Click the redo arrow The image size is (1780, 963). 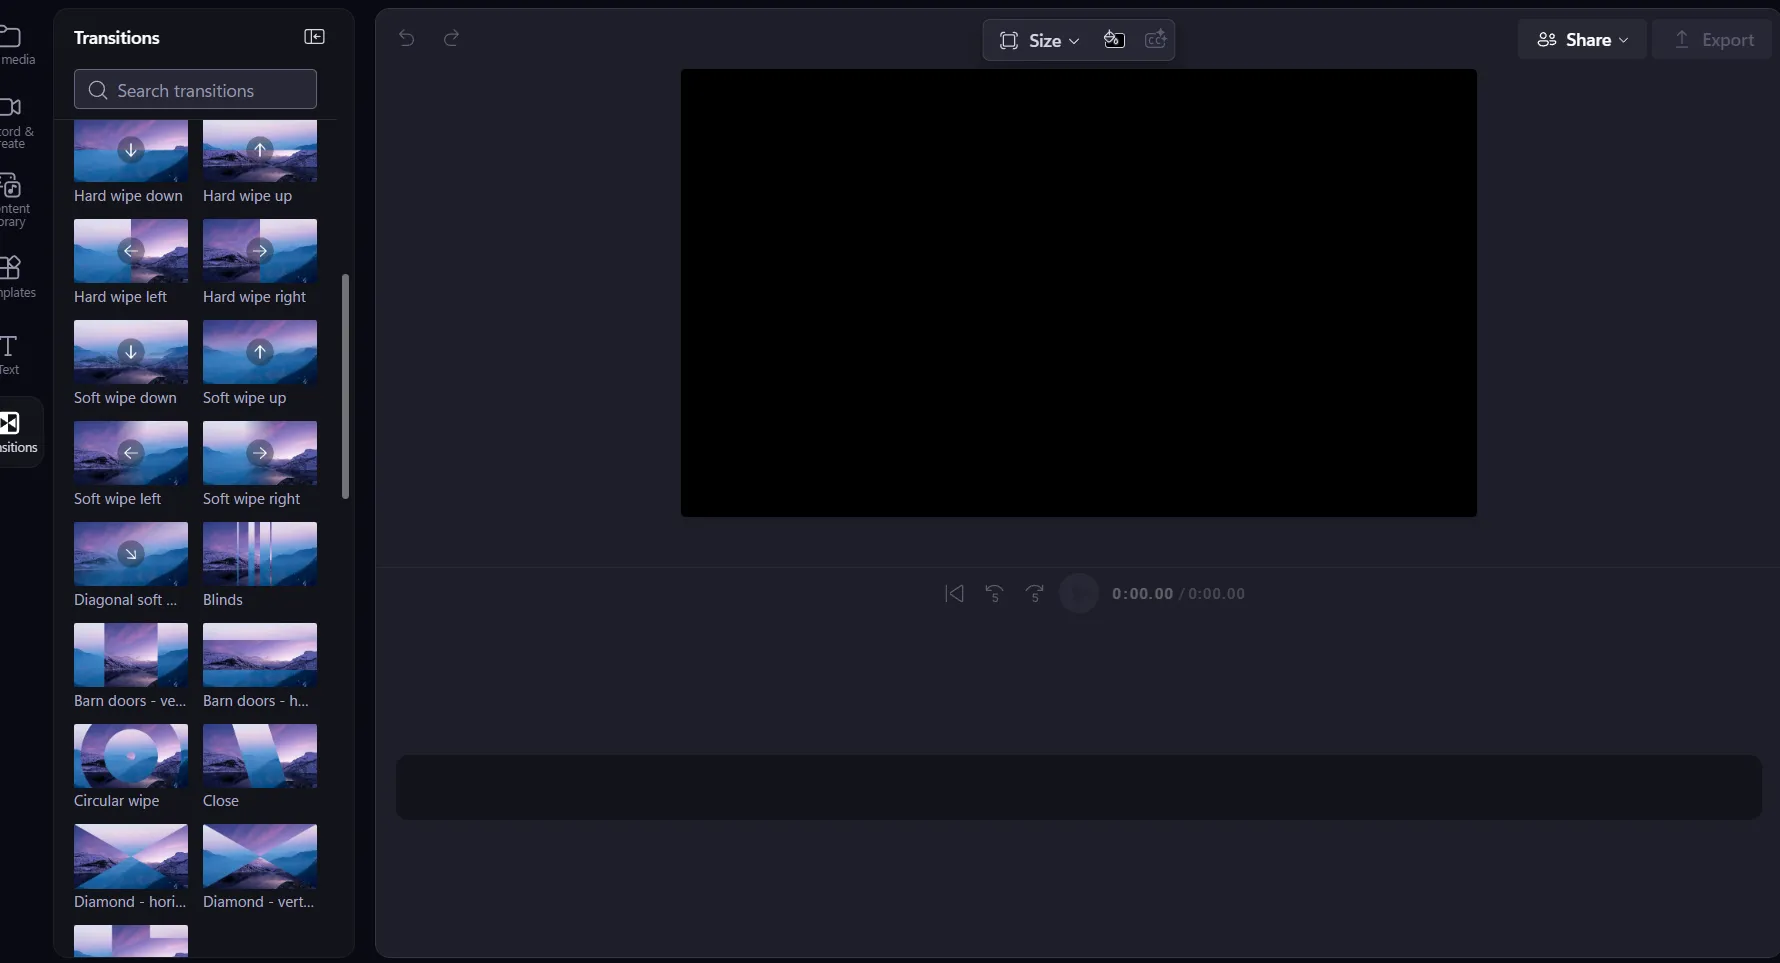(x=451, y=38)
